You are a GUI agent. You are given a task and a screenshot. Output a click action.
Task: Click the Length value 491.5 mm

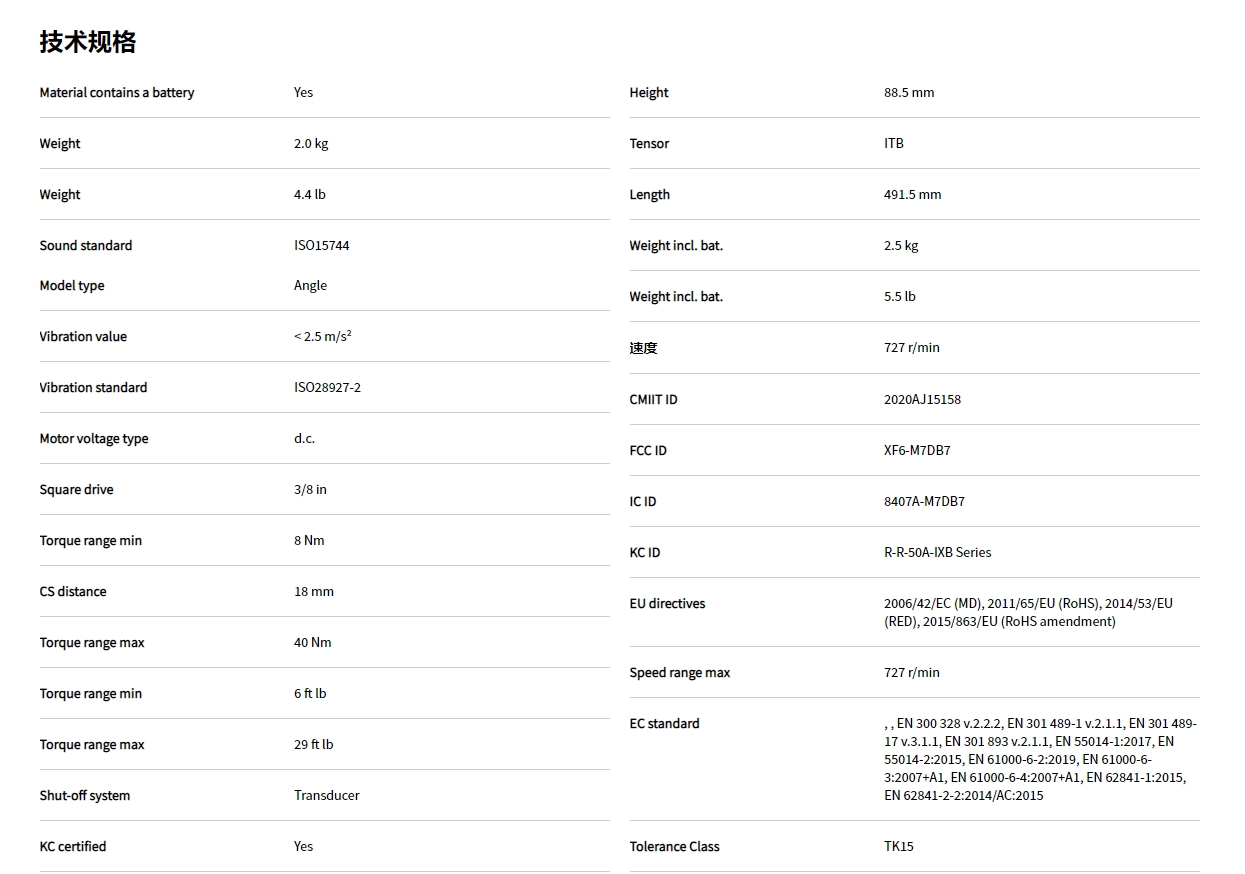tap(912, 194)
